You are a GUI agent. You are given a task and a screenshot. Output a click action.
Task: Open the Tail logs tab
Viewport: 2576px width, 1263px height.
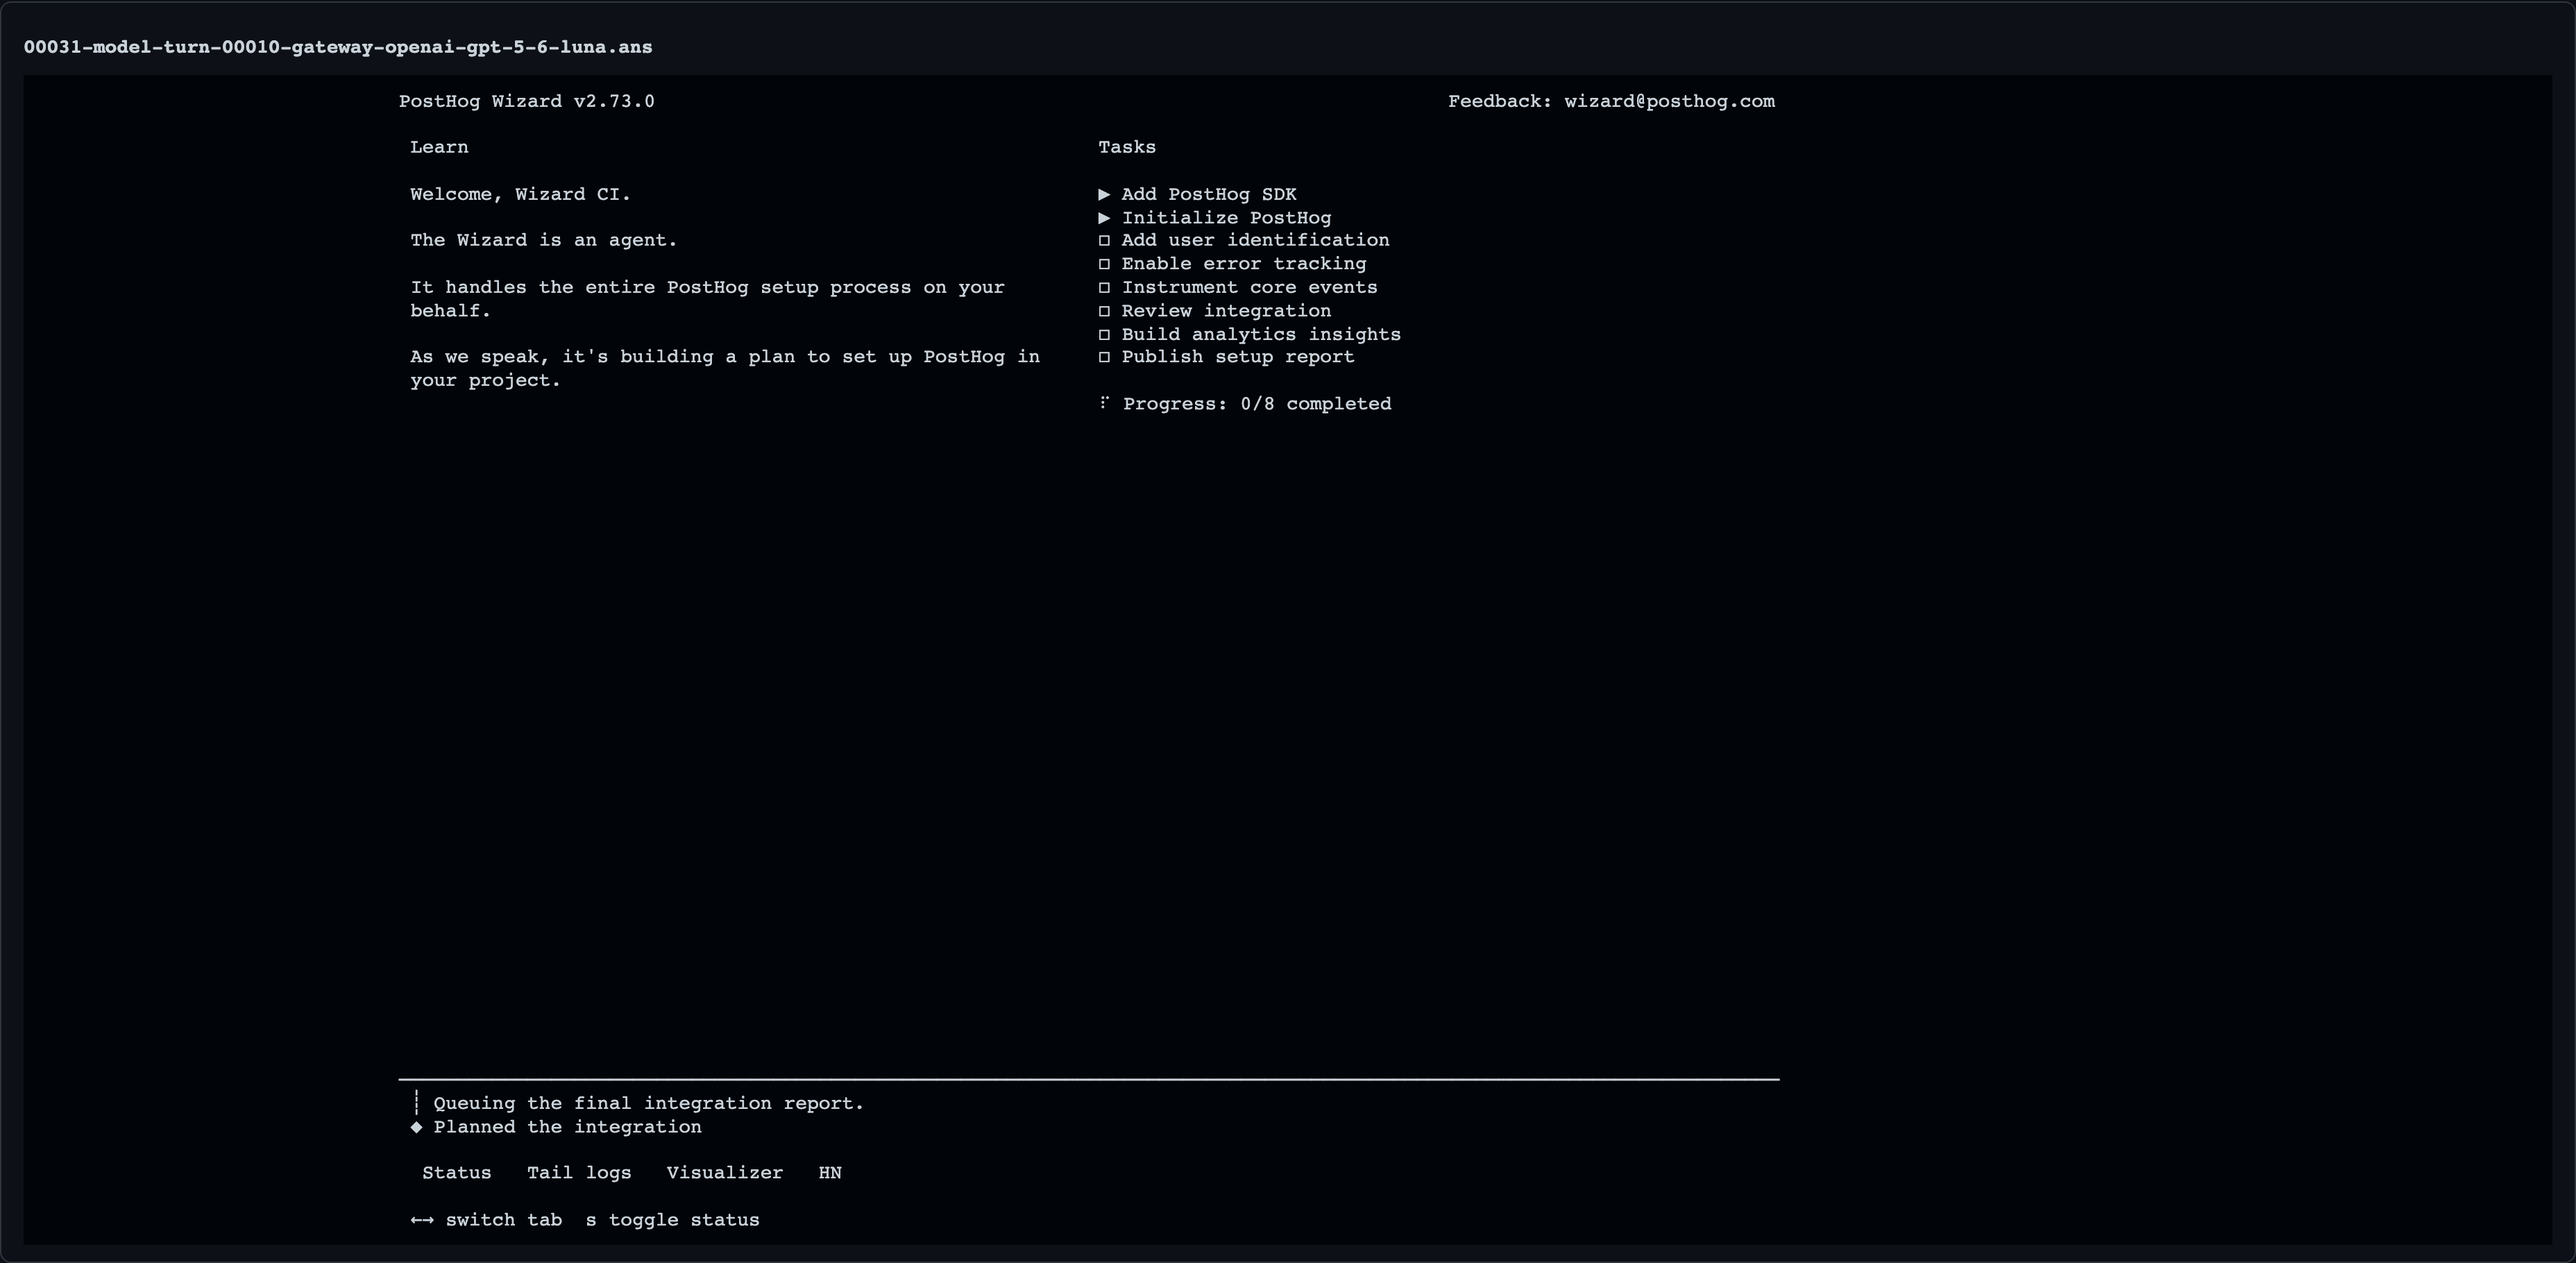click(579, 1173)
